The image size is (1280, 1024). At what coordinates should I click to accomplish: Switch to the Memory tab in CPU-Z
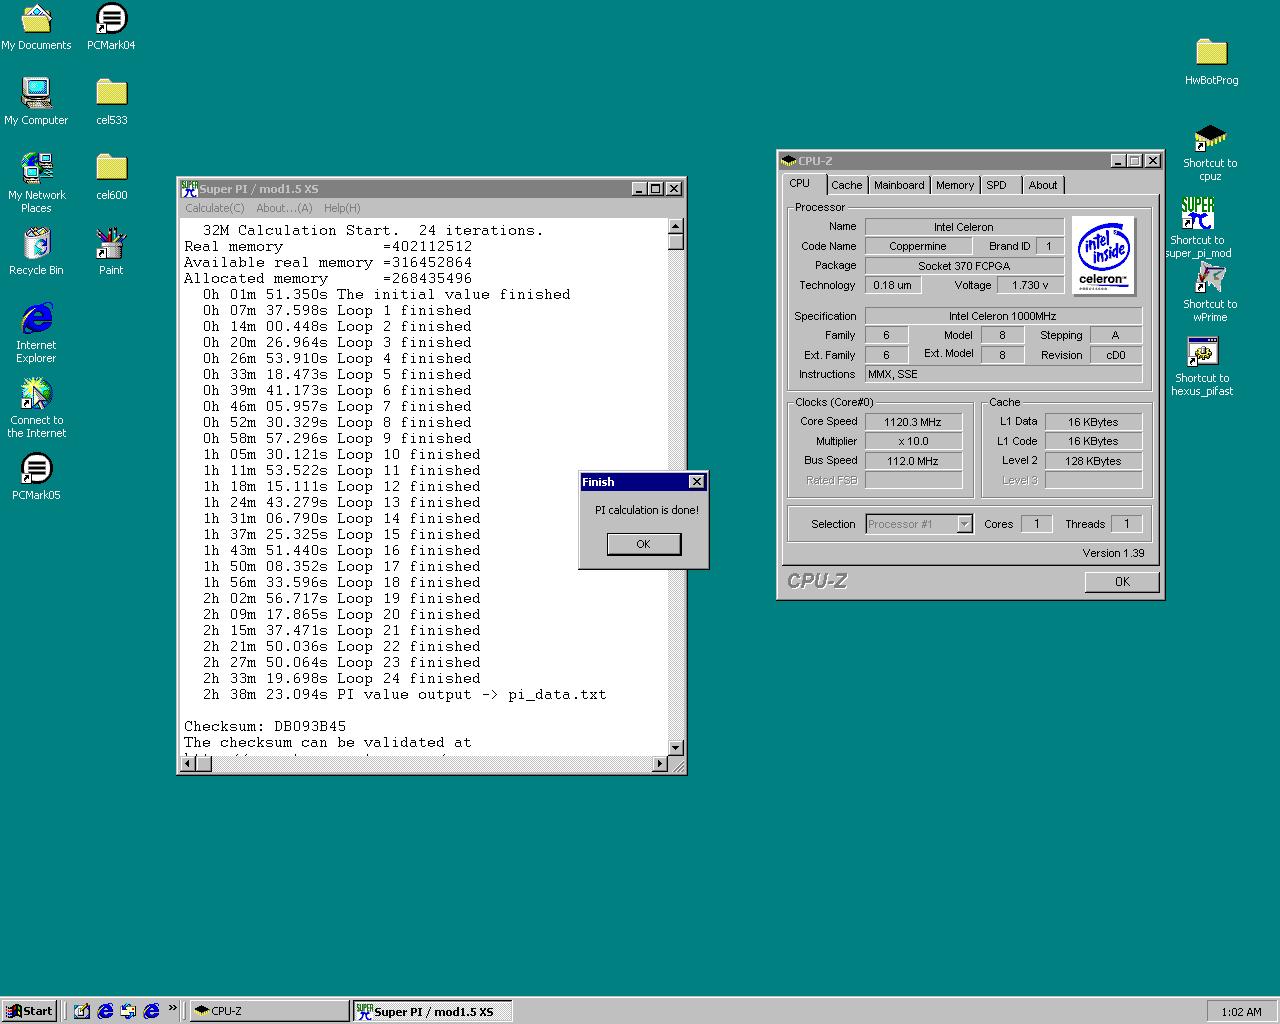(955, 185)
